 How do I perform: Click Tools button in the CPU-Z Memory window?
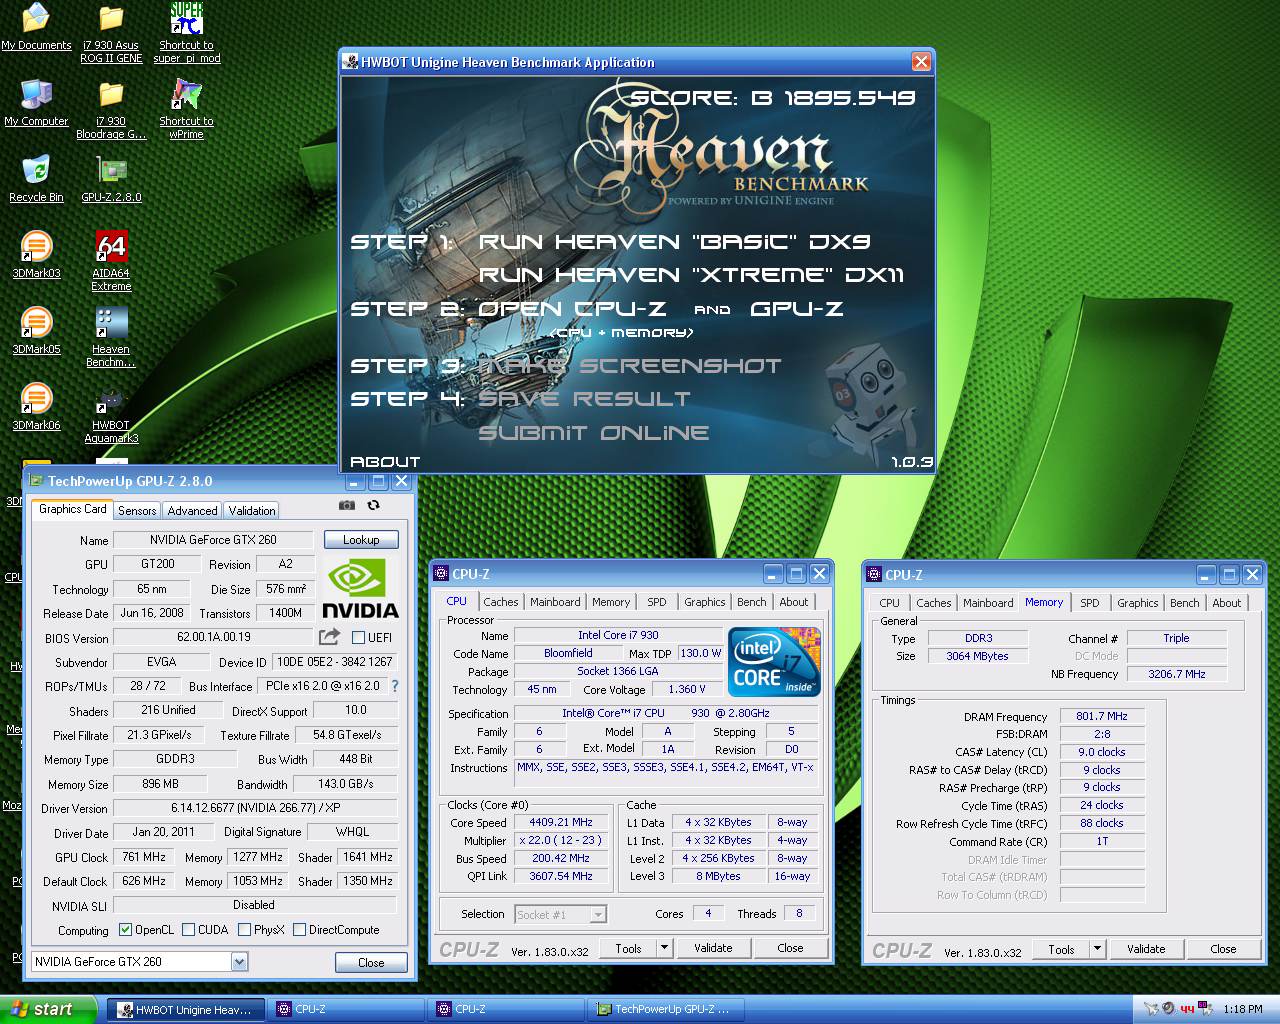[1061, 949]
